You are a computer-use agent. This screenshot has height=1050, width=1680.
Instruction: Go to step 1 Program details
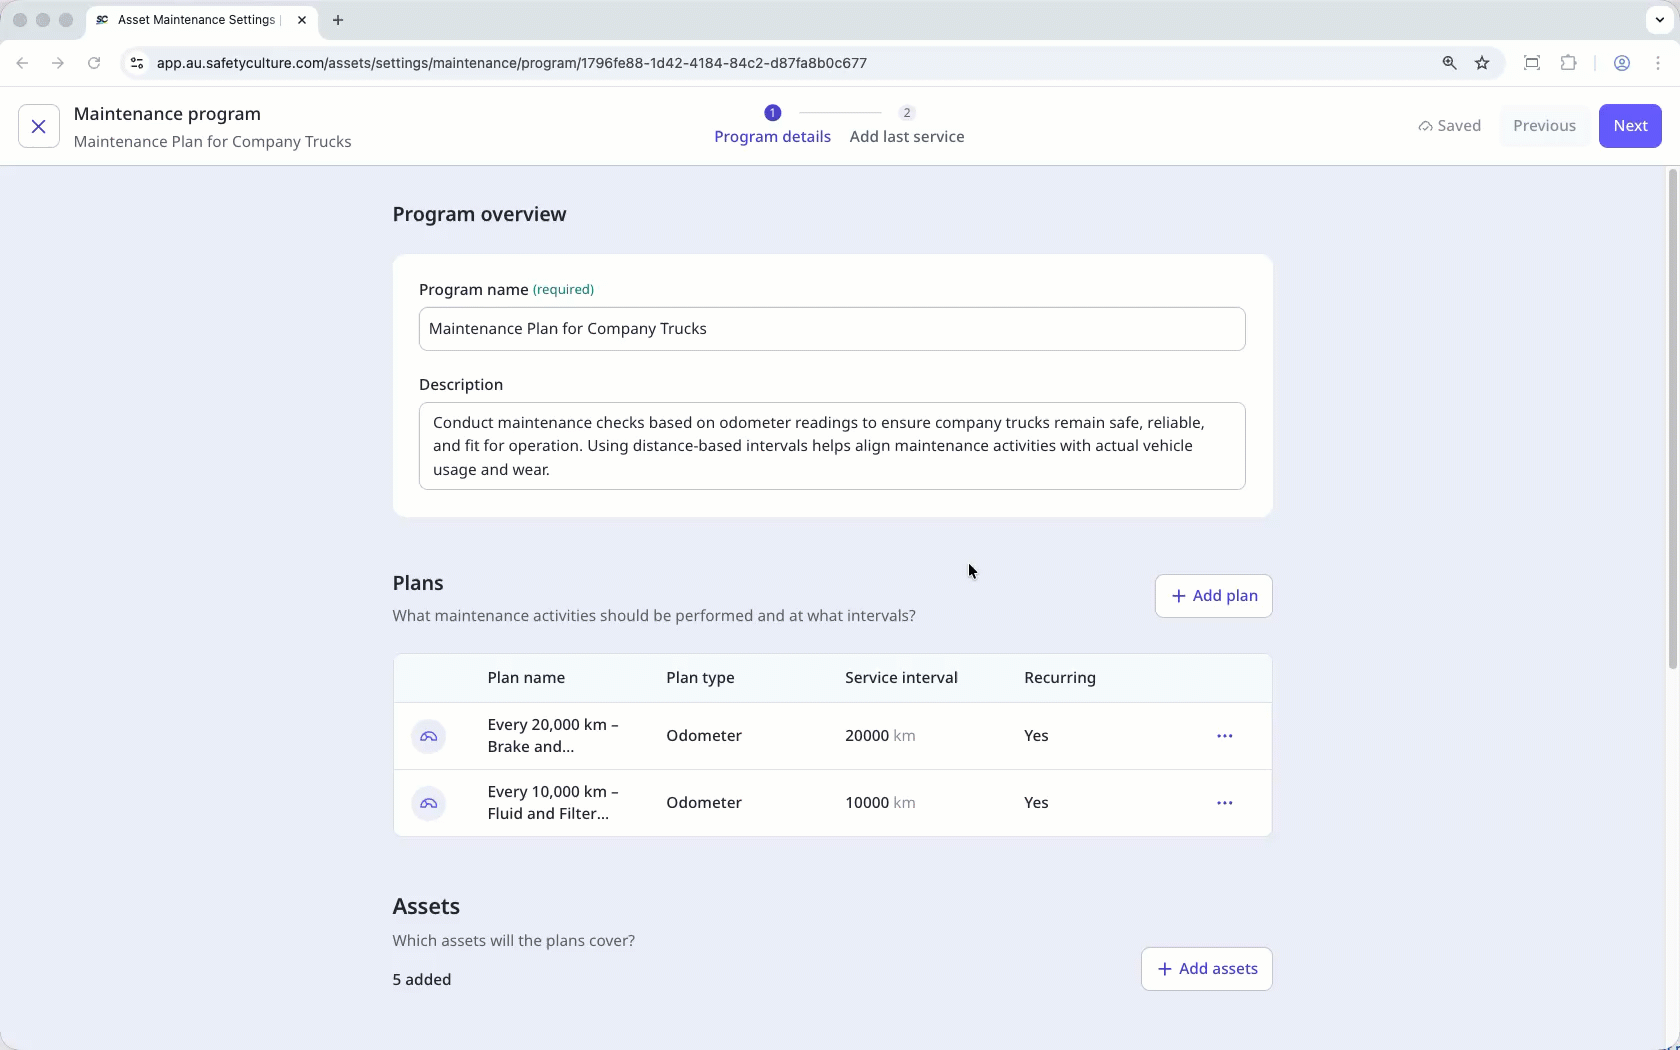(x=772, y=126)
